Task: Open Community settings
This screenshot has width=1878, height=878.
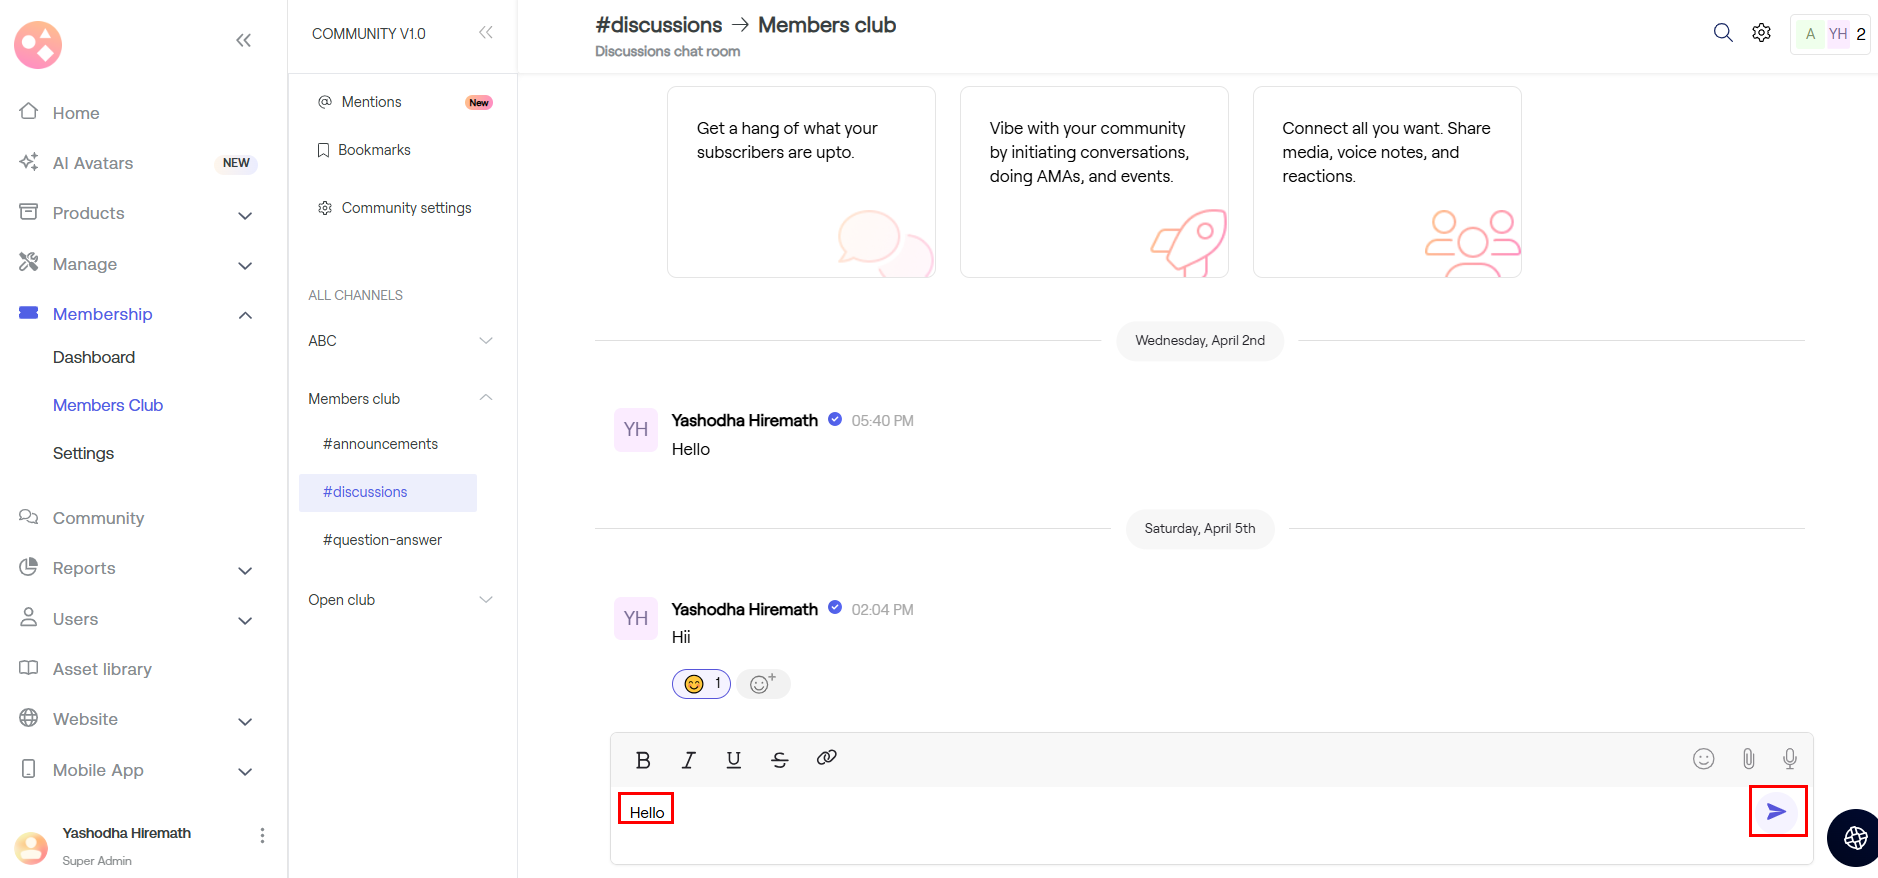Action: click(406, 208)
